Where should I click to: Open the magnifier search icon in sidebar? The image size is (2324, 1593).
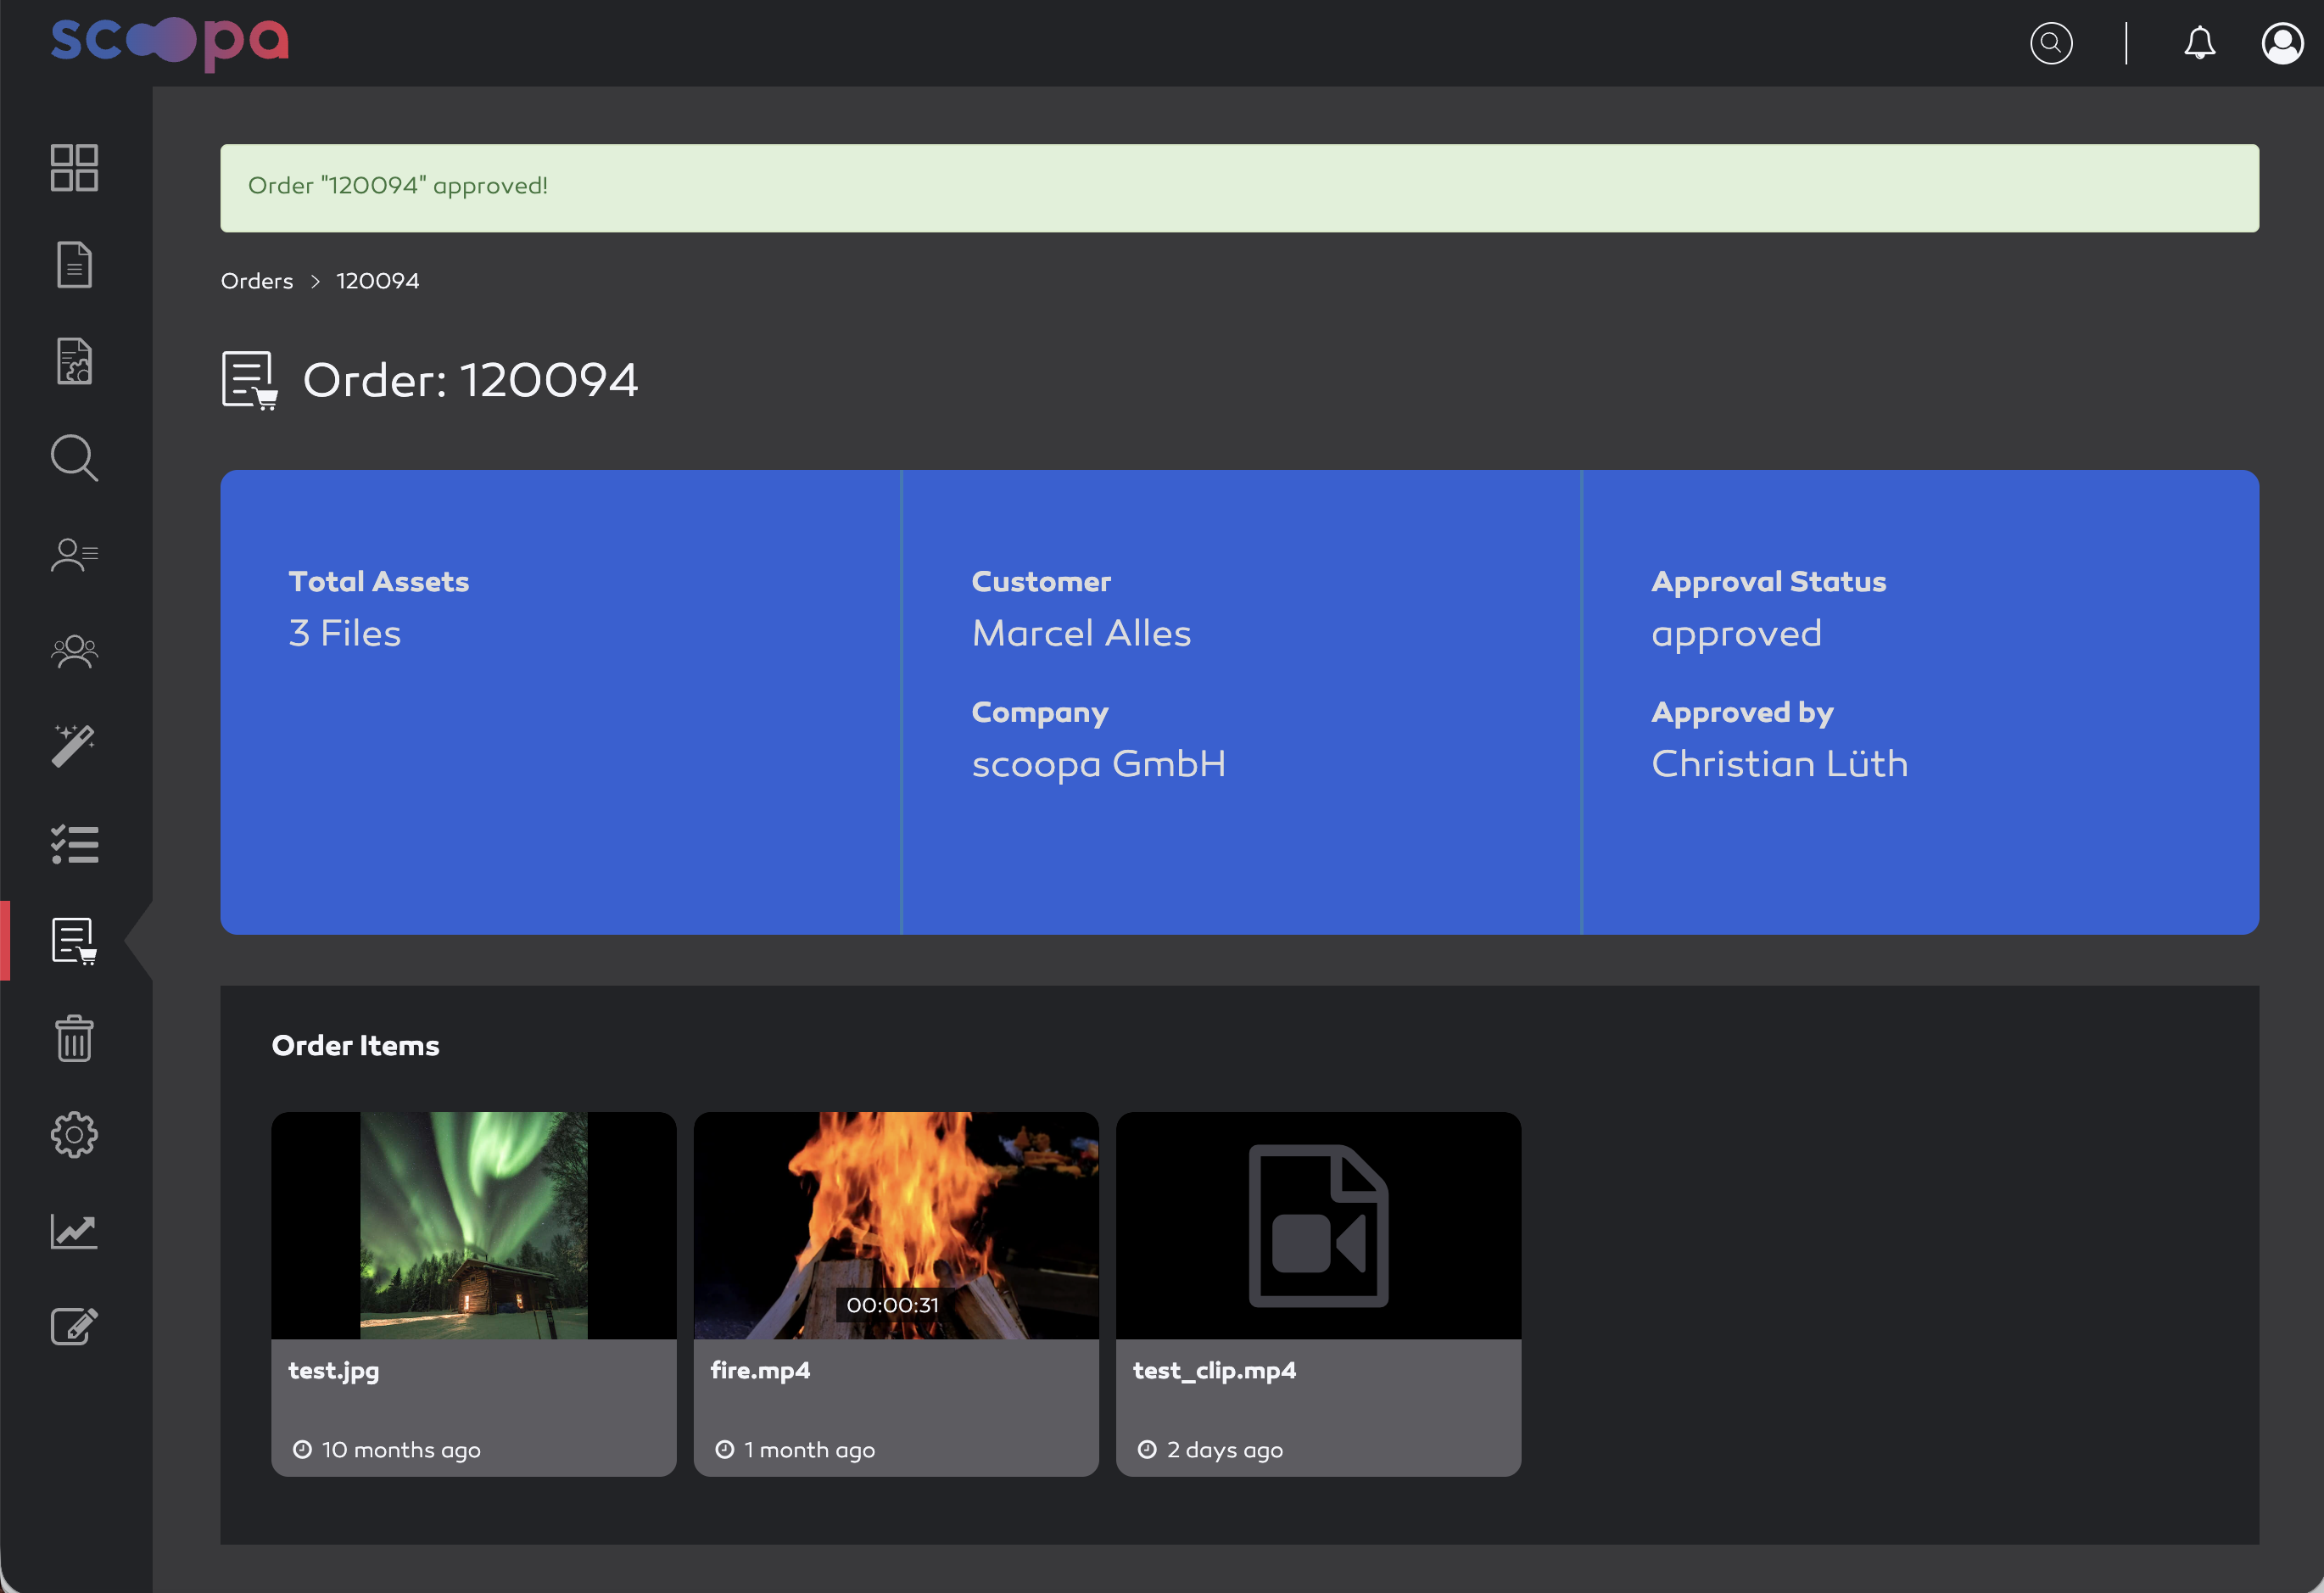[x=74, y=458]
